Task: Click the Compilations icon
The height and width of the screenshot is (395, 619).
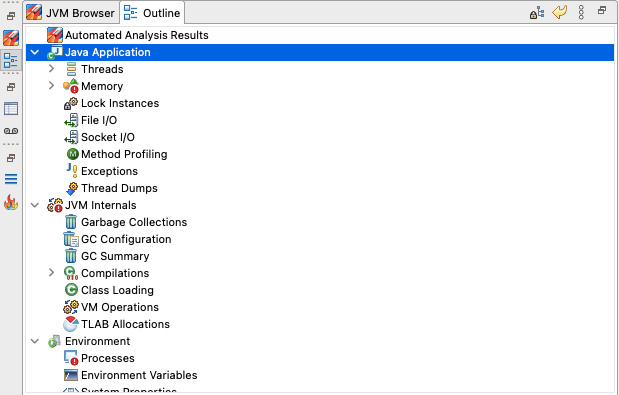Action: tap(71, 273)
